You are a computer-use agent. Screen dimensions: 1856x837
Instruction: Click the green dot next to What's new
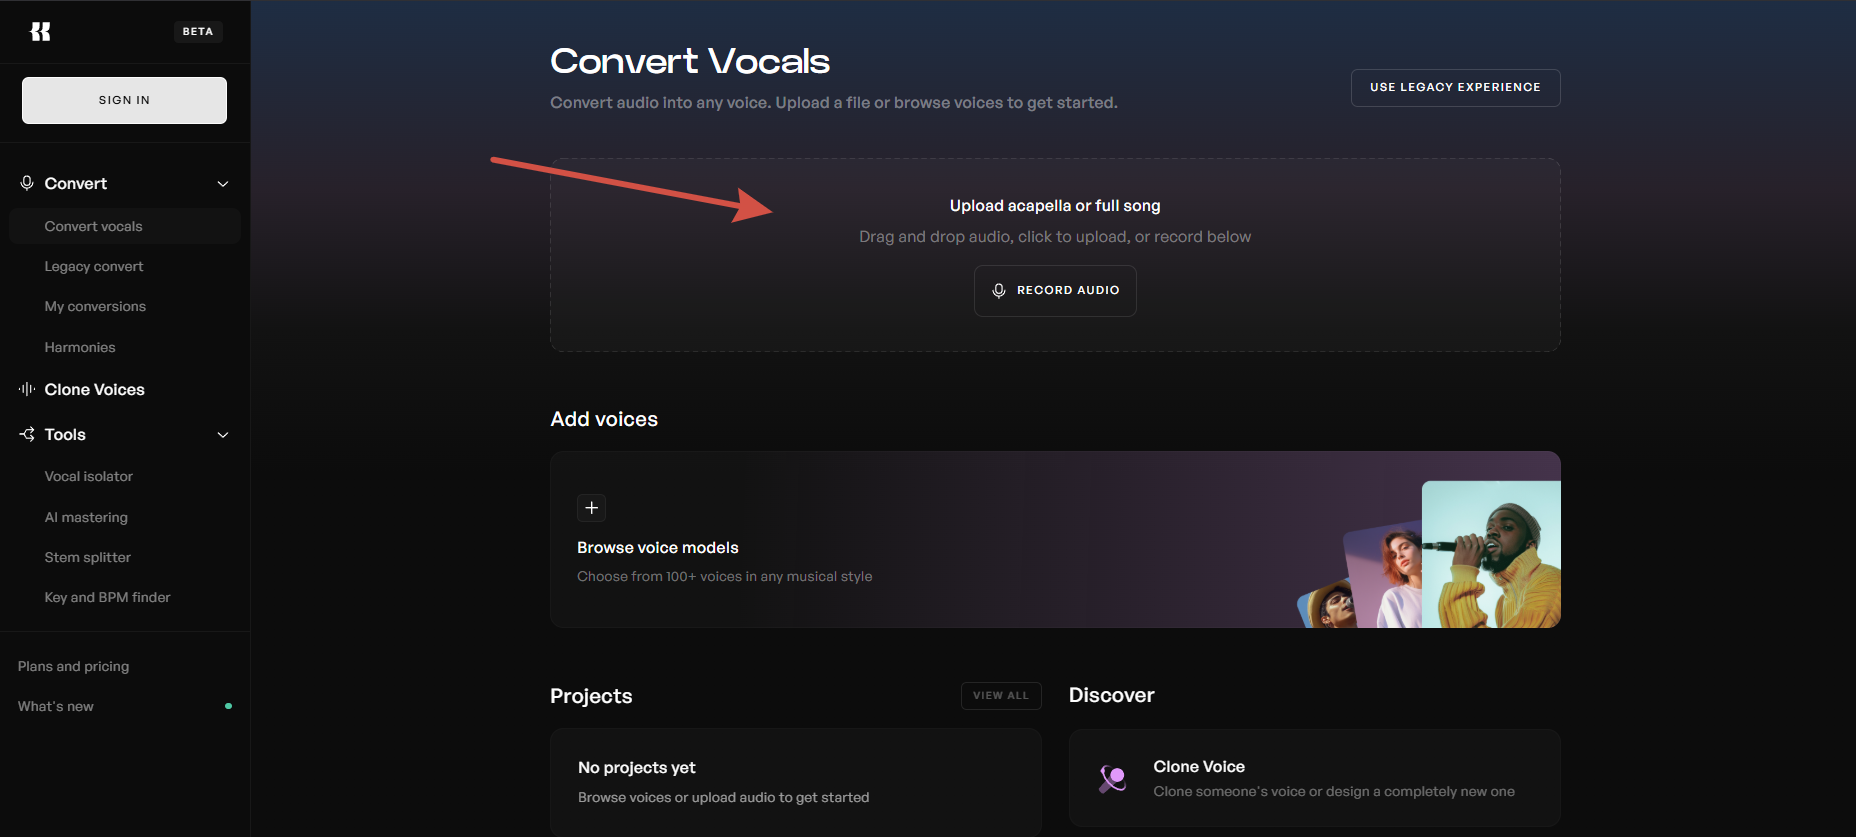tap(228, 706)
